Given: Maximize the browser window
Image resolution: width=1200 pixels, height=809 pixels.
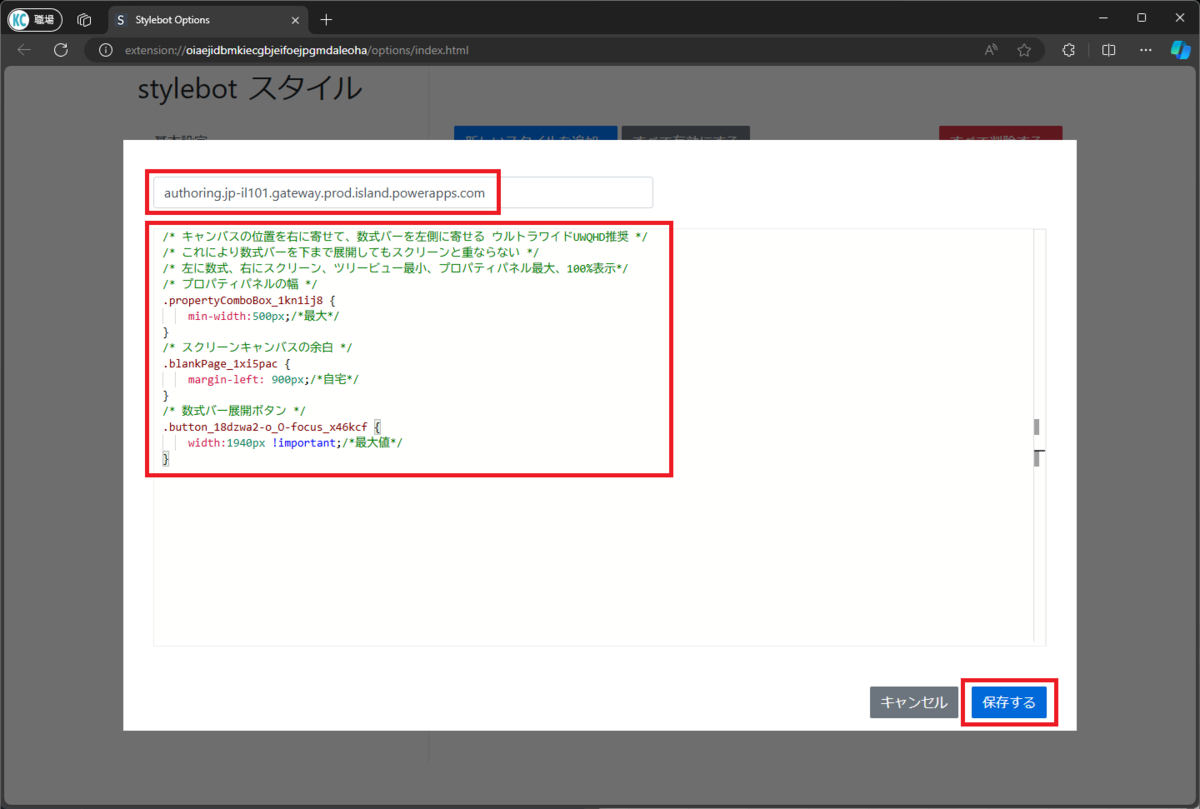Looking at the screenshot, I should [x=1141, y=18].
